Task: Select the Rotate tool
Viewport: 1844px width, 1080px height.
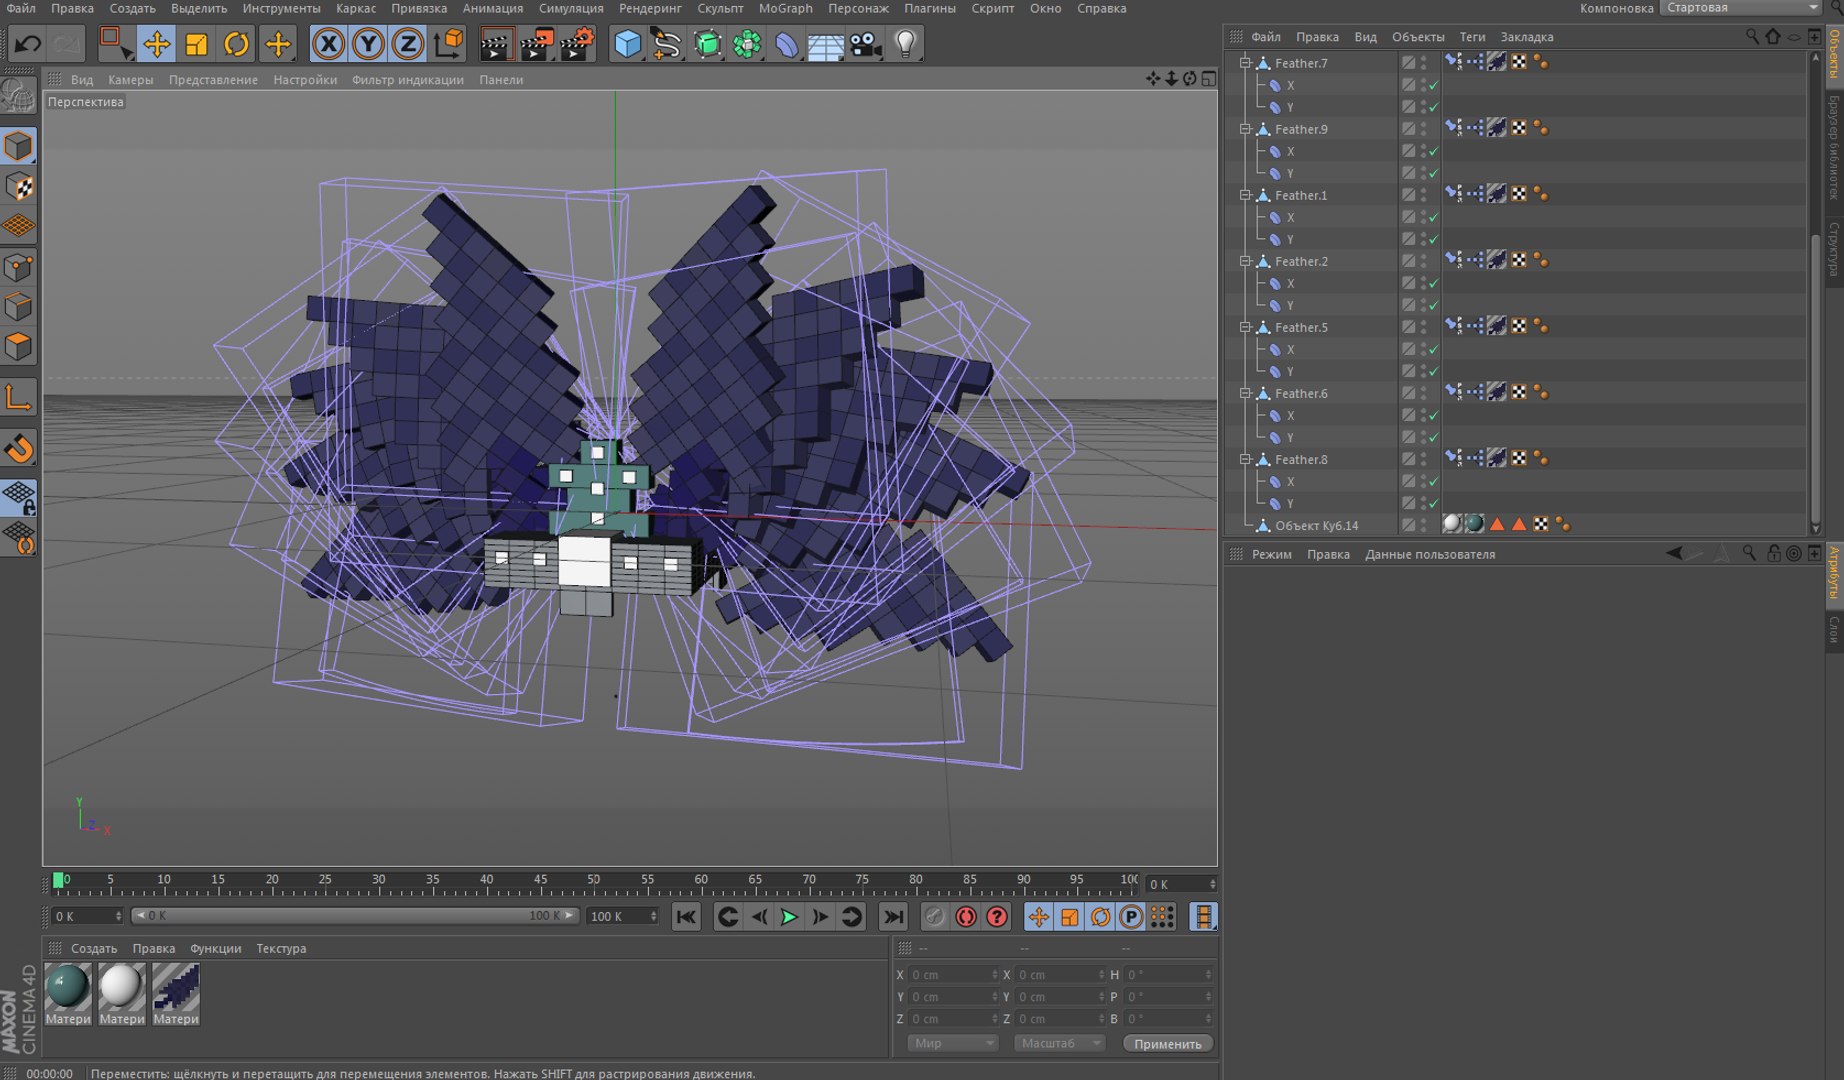Action: click(236, 44)
